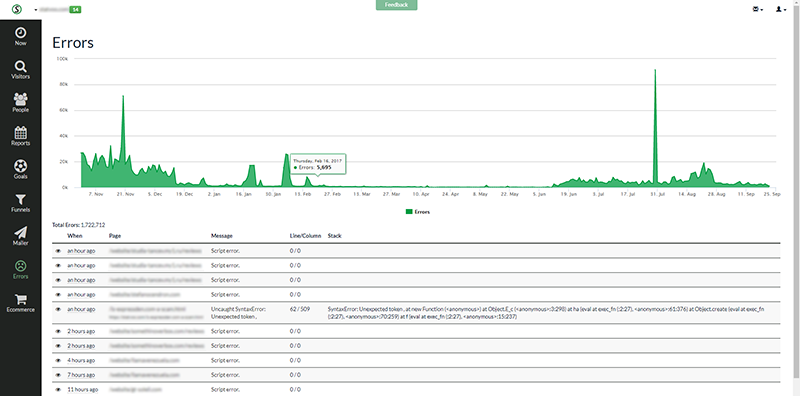Click the Line/Column column header
The height and width of the screenshot is (396, 800).
click(306, 236)
